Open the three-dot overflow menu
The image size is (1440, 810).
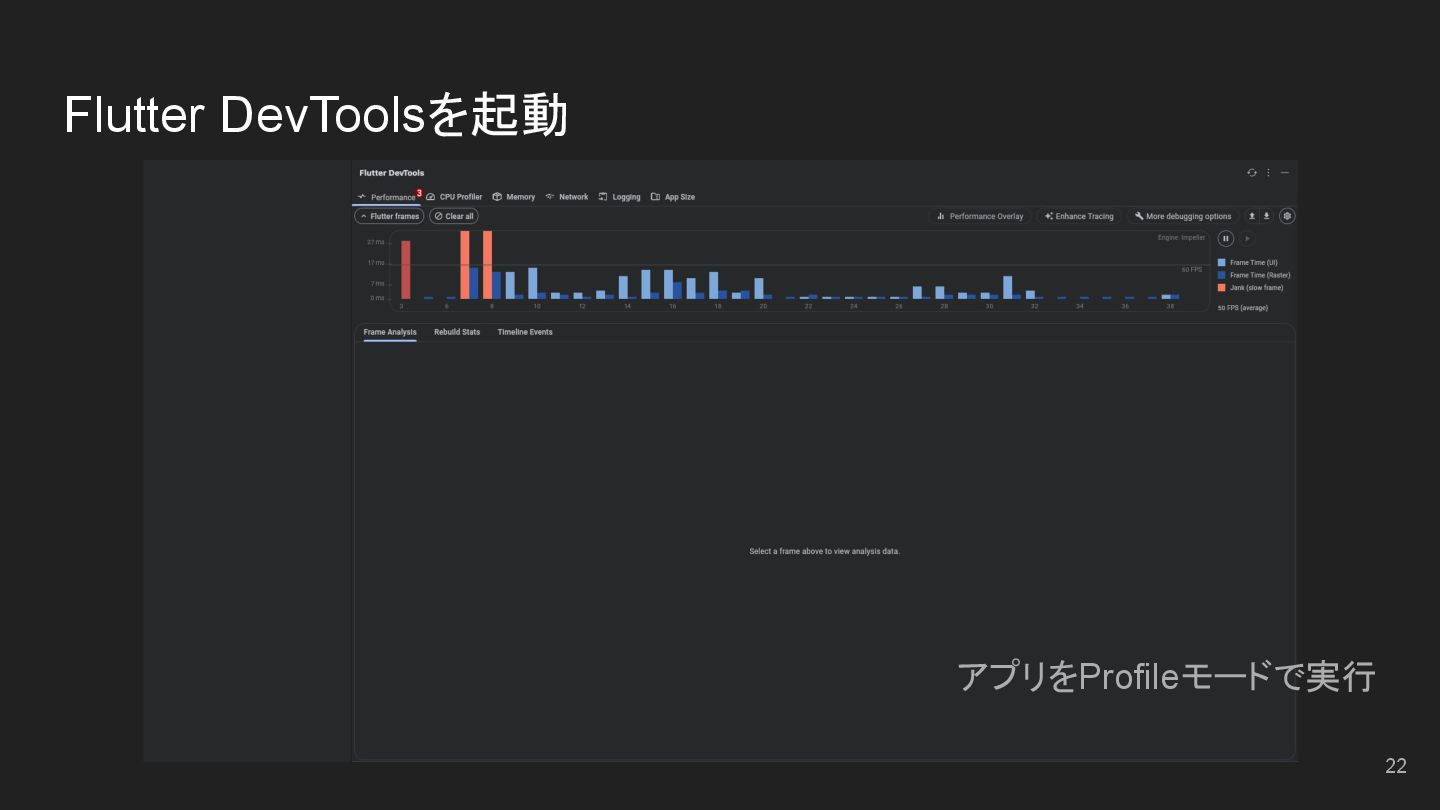click(x=1268, y=173)
